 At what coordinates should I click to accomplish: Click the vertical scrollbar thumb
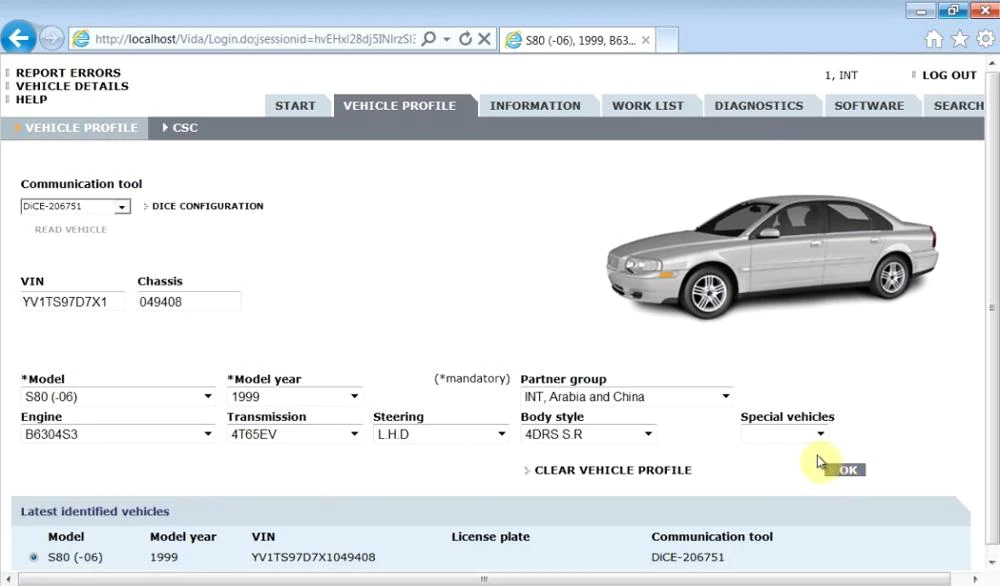click(x=992, y=307)
